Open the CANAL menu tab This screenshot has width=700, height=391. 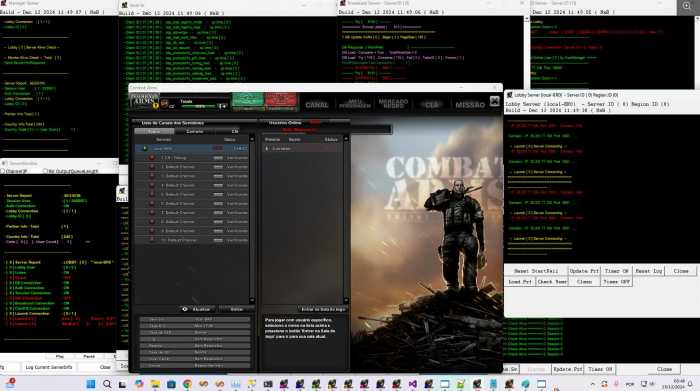(317, 104)
